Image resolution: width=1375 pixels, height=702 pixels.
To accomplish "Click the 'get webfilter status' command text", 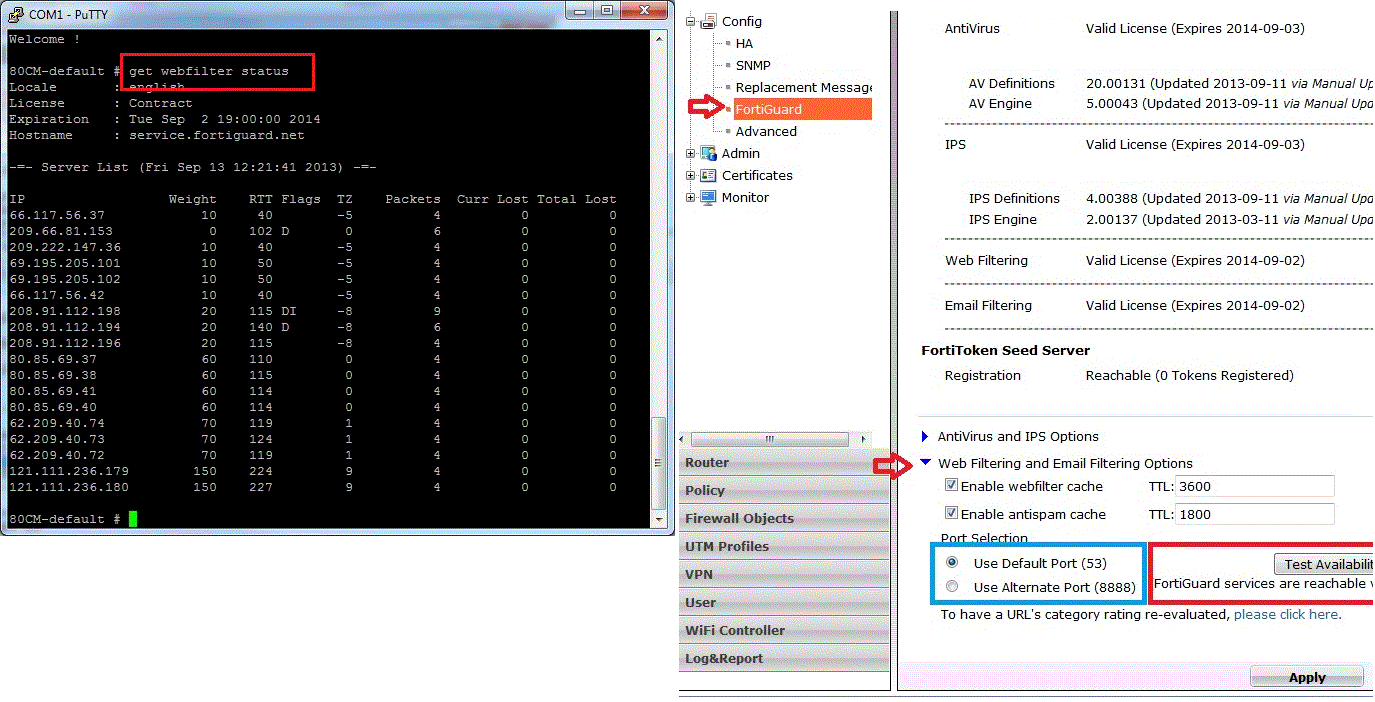I will click(209, 71).
